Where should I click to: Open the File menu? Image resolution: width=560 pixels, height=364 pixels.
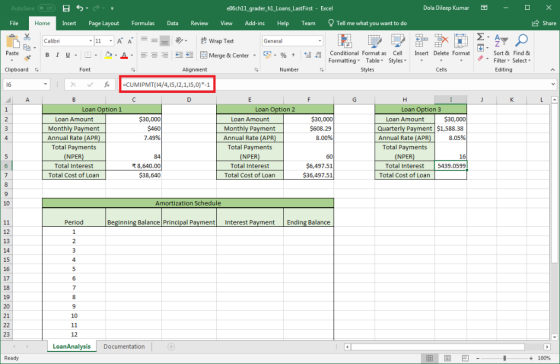point(14,23)
